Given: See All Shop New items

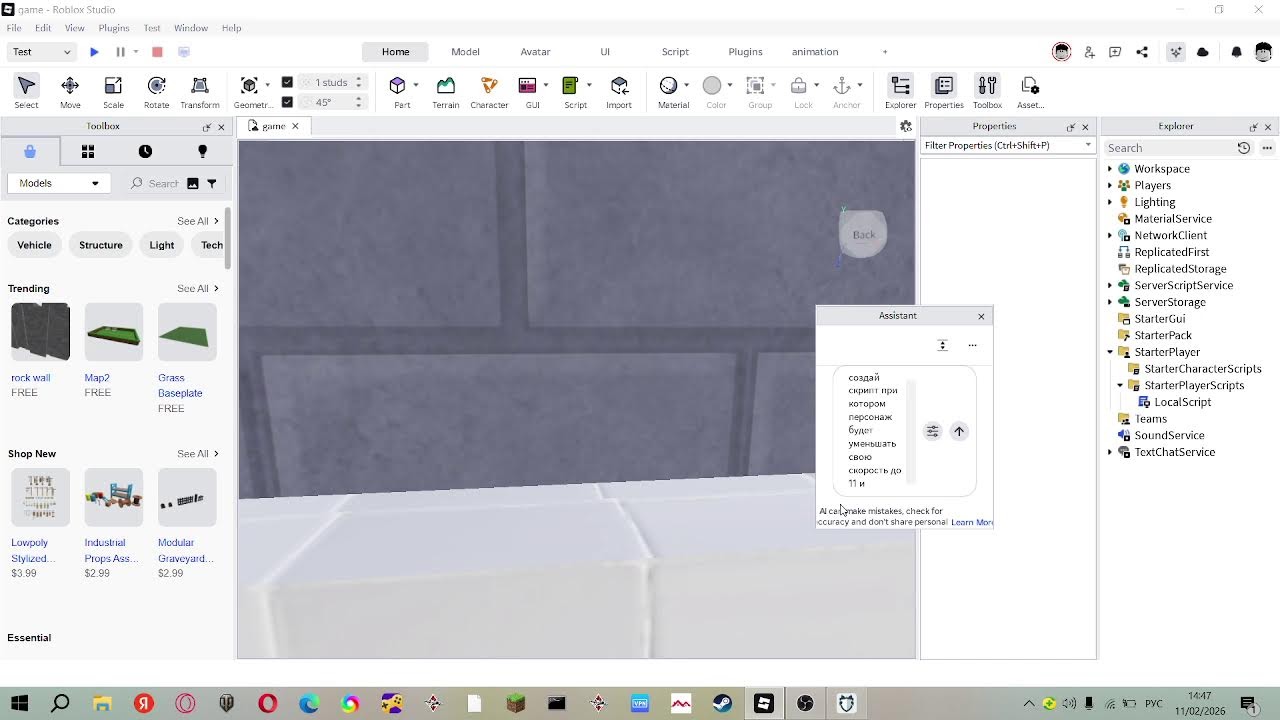Looking at the screenshot, I should pyautogui.click(x=197, y=454).
